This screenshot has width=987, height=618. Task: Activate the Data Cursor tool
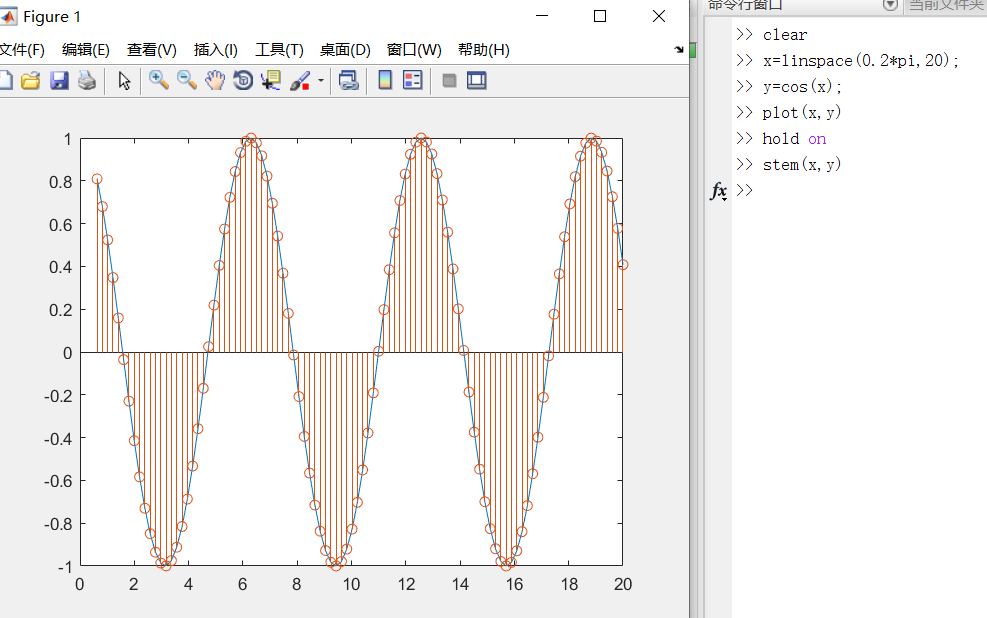click(270, 80)
